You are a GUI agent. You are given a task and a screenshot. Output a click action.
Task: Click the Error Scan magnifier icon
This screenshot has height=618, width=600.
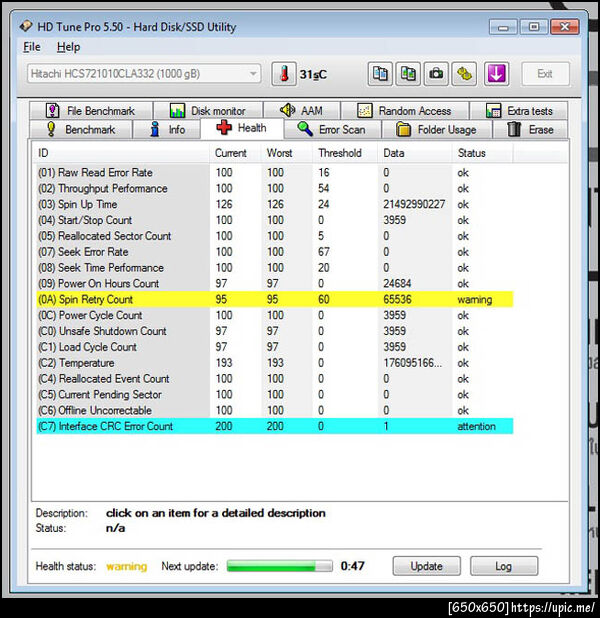point(305,129)
